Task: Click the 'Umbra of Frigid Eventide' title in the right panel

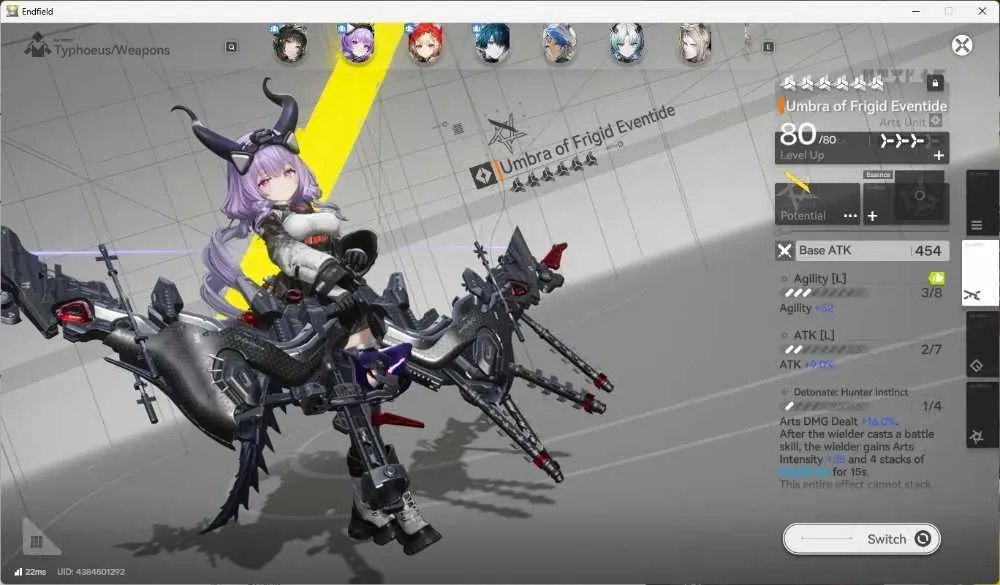Action: [866, 106]
